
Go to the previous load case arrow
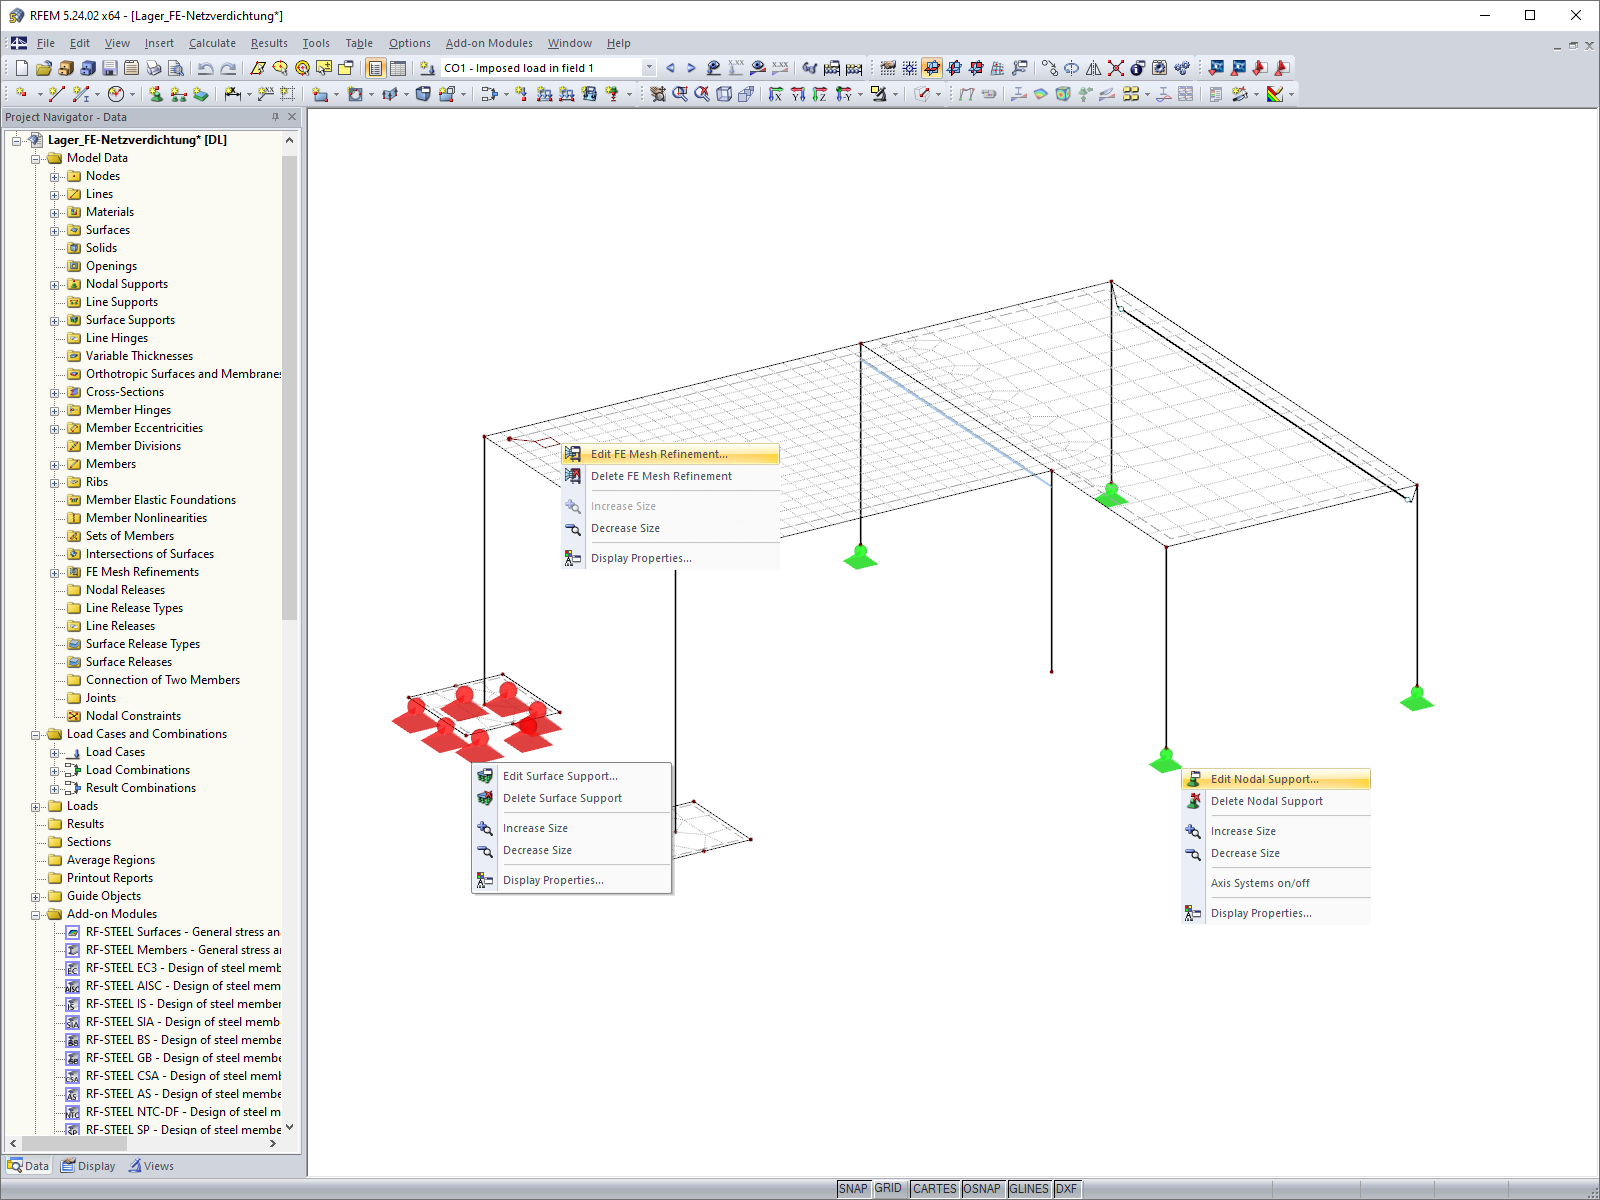pyautogui.click(x=670, y=68)
